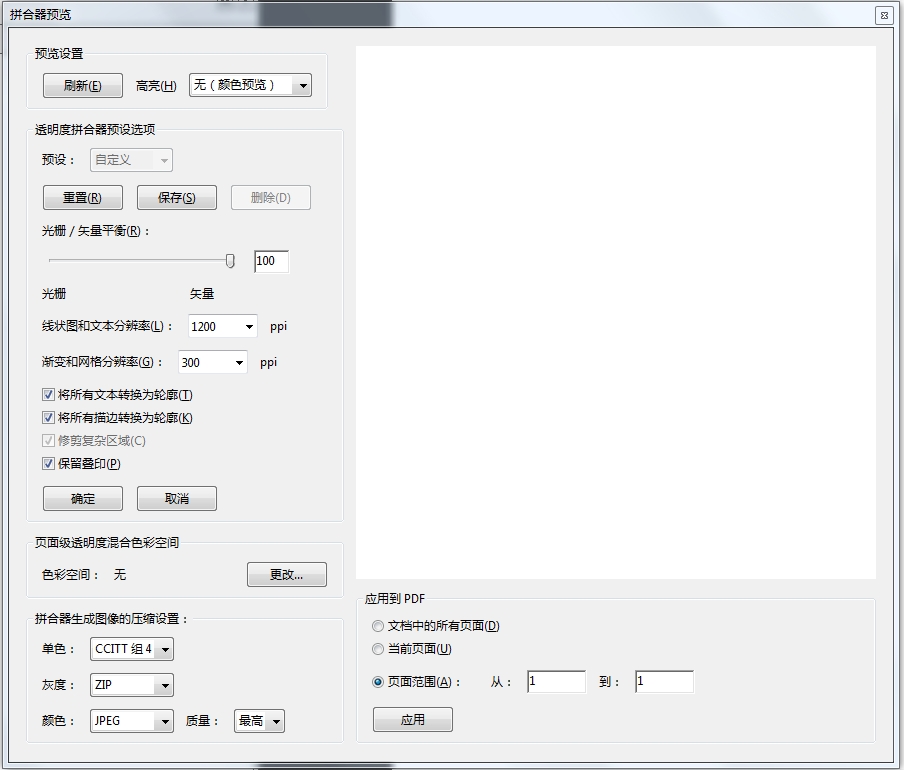Uncheck 将所有描边转换为轮廓 option
This screenshot has width=904, height=770.
(48, 417)
